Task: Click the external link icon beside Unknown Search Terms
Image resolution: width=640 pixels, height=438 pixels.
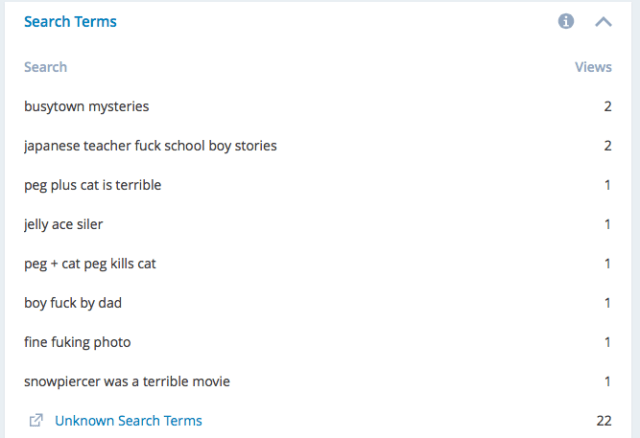Action: (x=36, y=421)
